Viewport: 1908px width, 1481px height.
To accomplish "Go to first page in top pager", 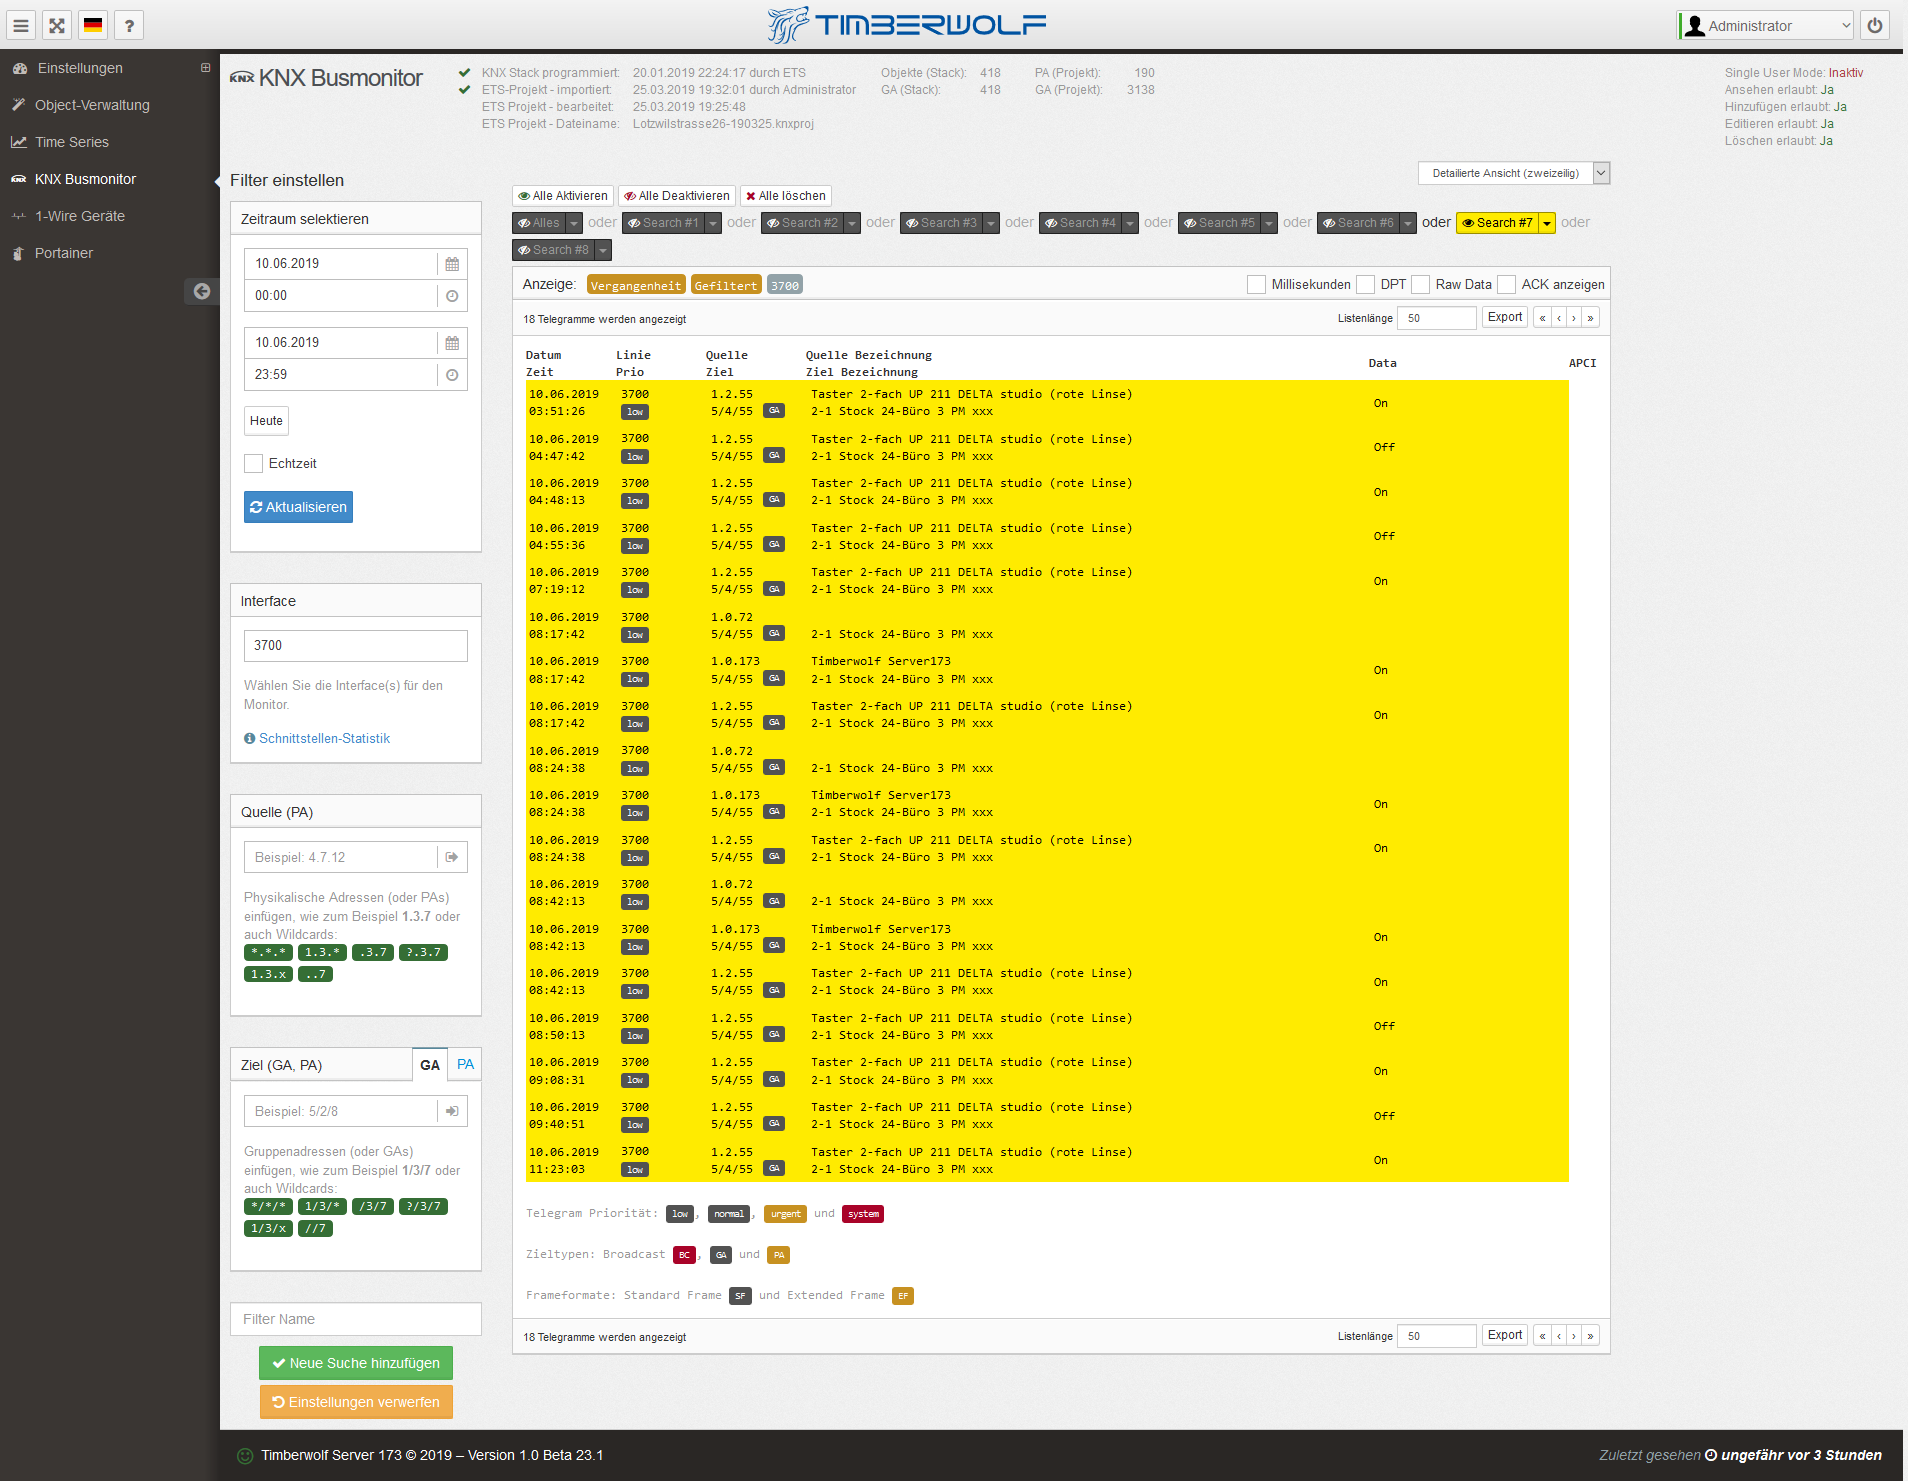I will [1542, 318].
